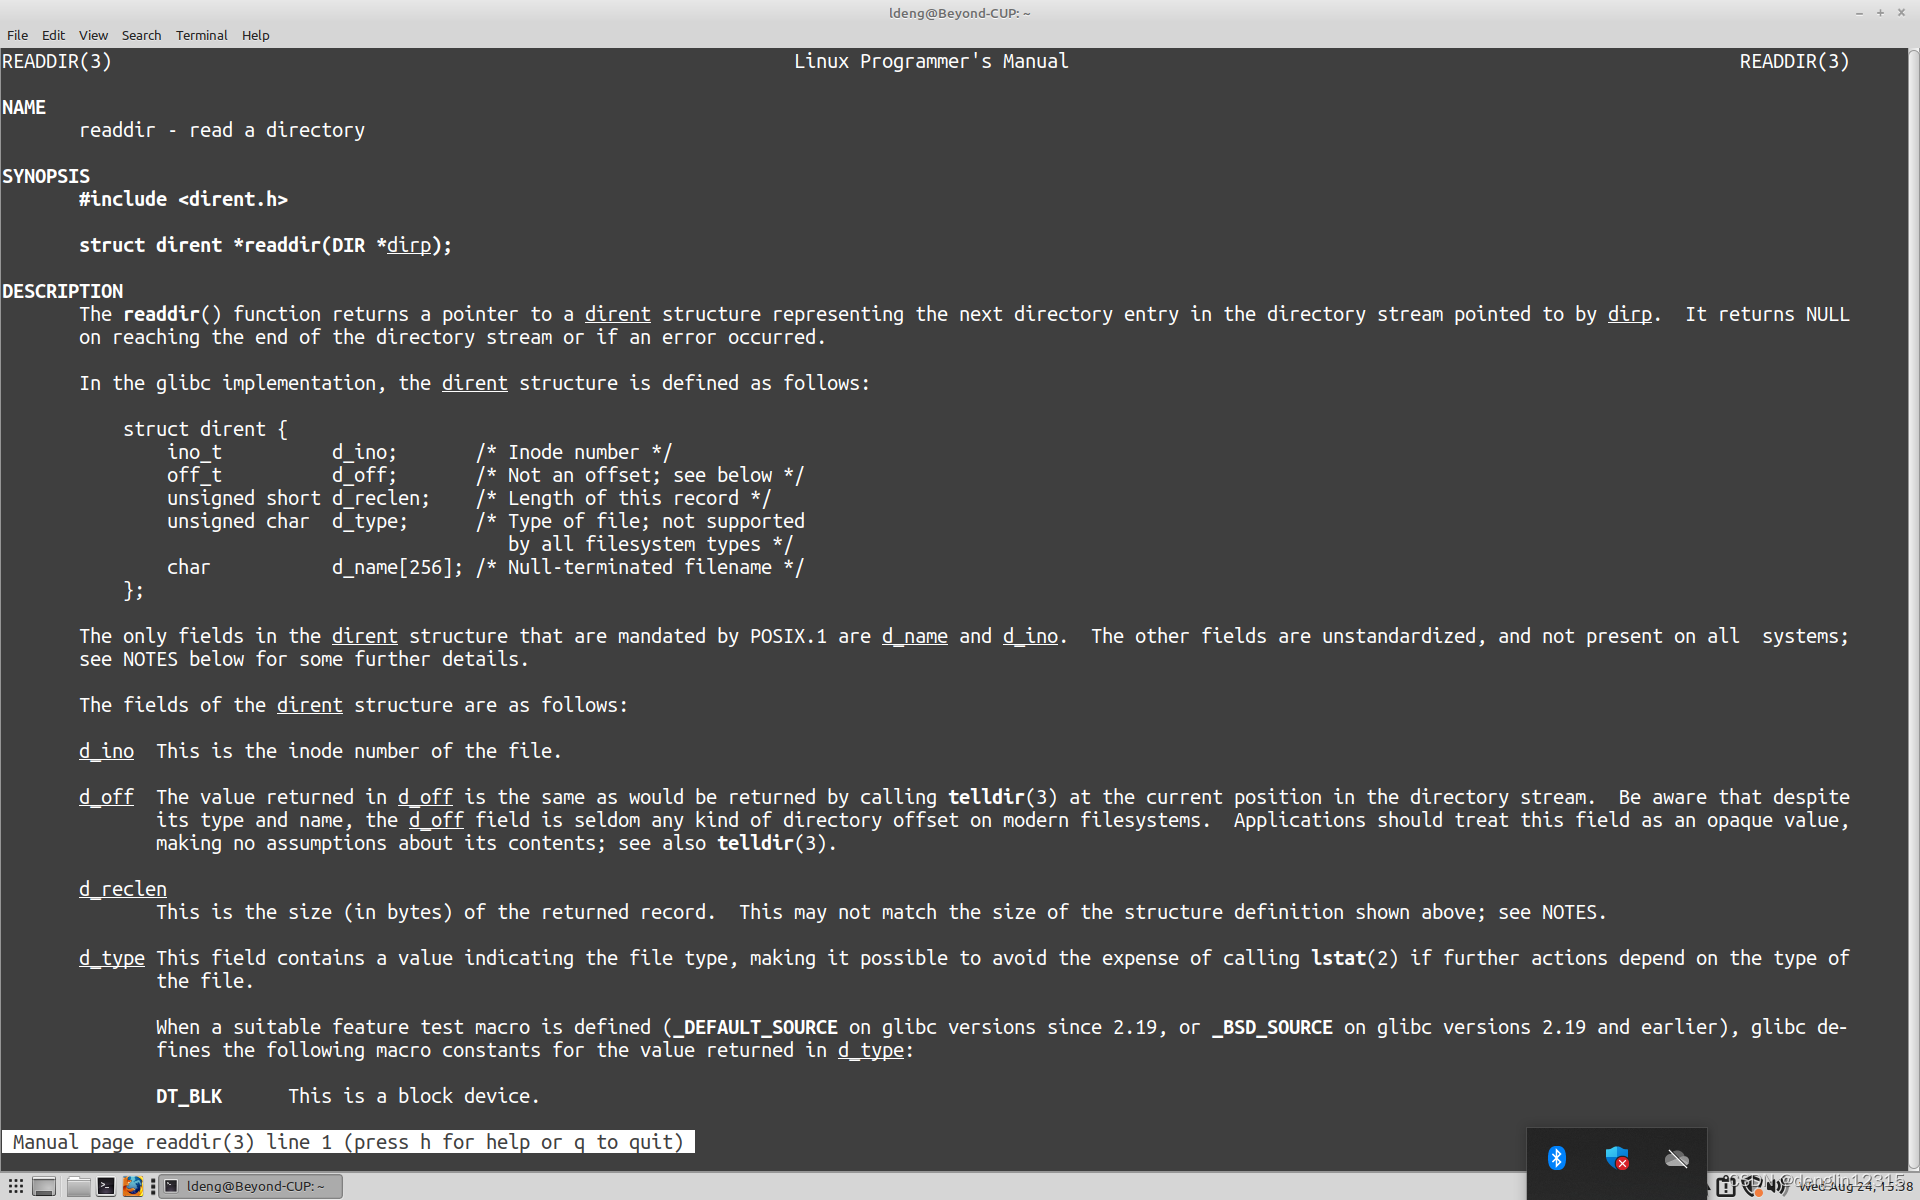Click the clock showing Wed Aug 24
The height and width of the screenshot is (1200, 1920).
point(1856,1187)
